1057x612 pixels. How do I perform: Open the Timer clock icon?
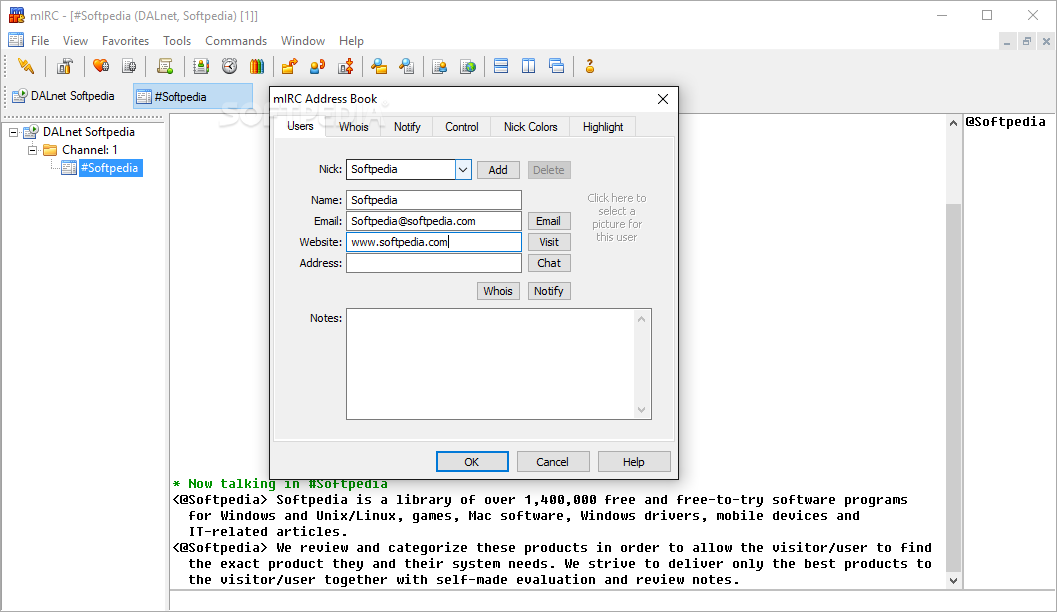[229, 66]
